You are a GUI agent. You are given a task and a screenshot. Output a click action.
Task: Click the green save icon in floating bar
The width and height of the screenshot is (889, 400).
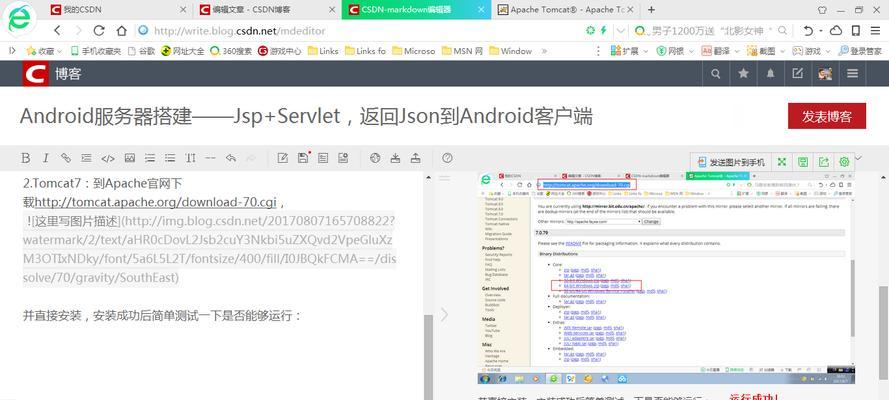tap(803, 162)
